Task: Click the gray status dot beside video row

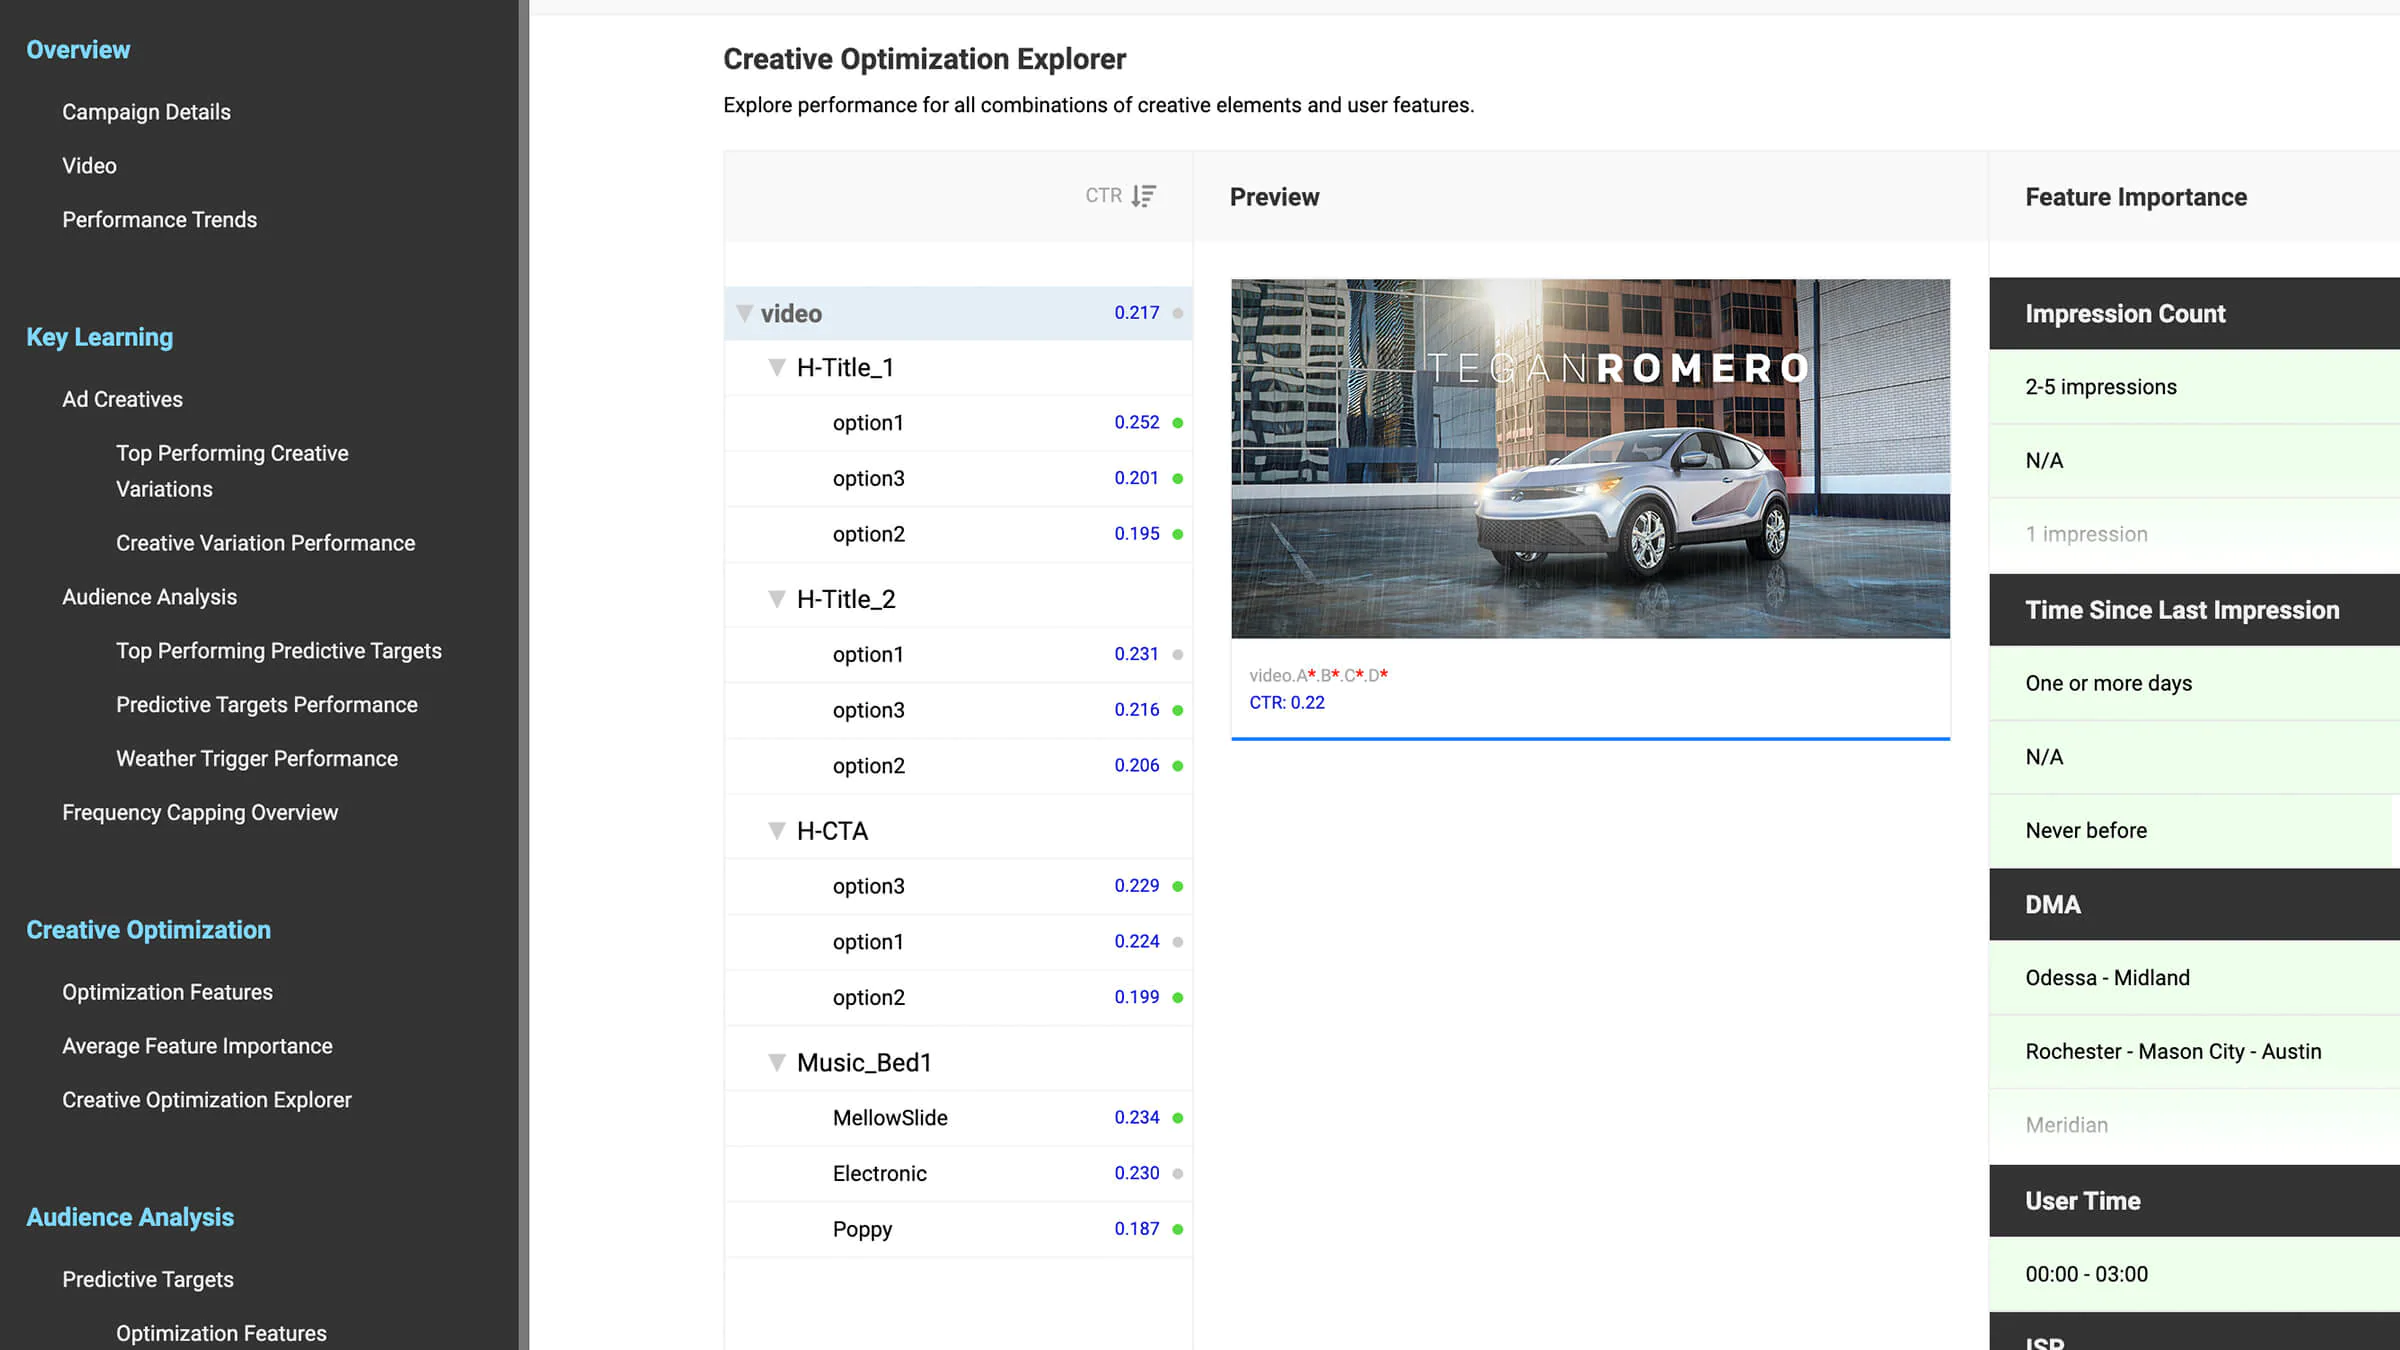Action: 1180,313
